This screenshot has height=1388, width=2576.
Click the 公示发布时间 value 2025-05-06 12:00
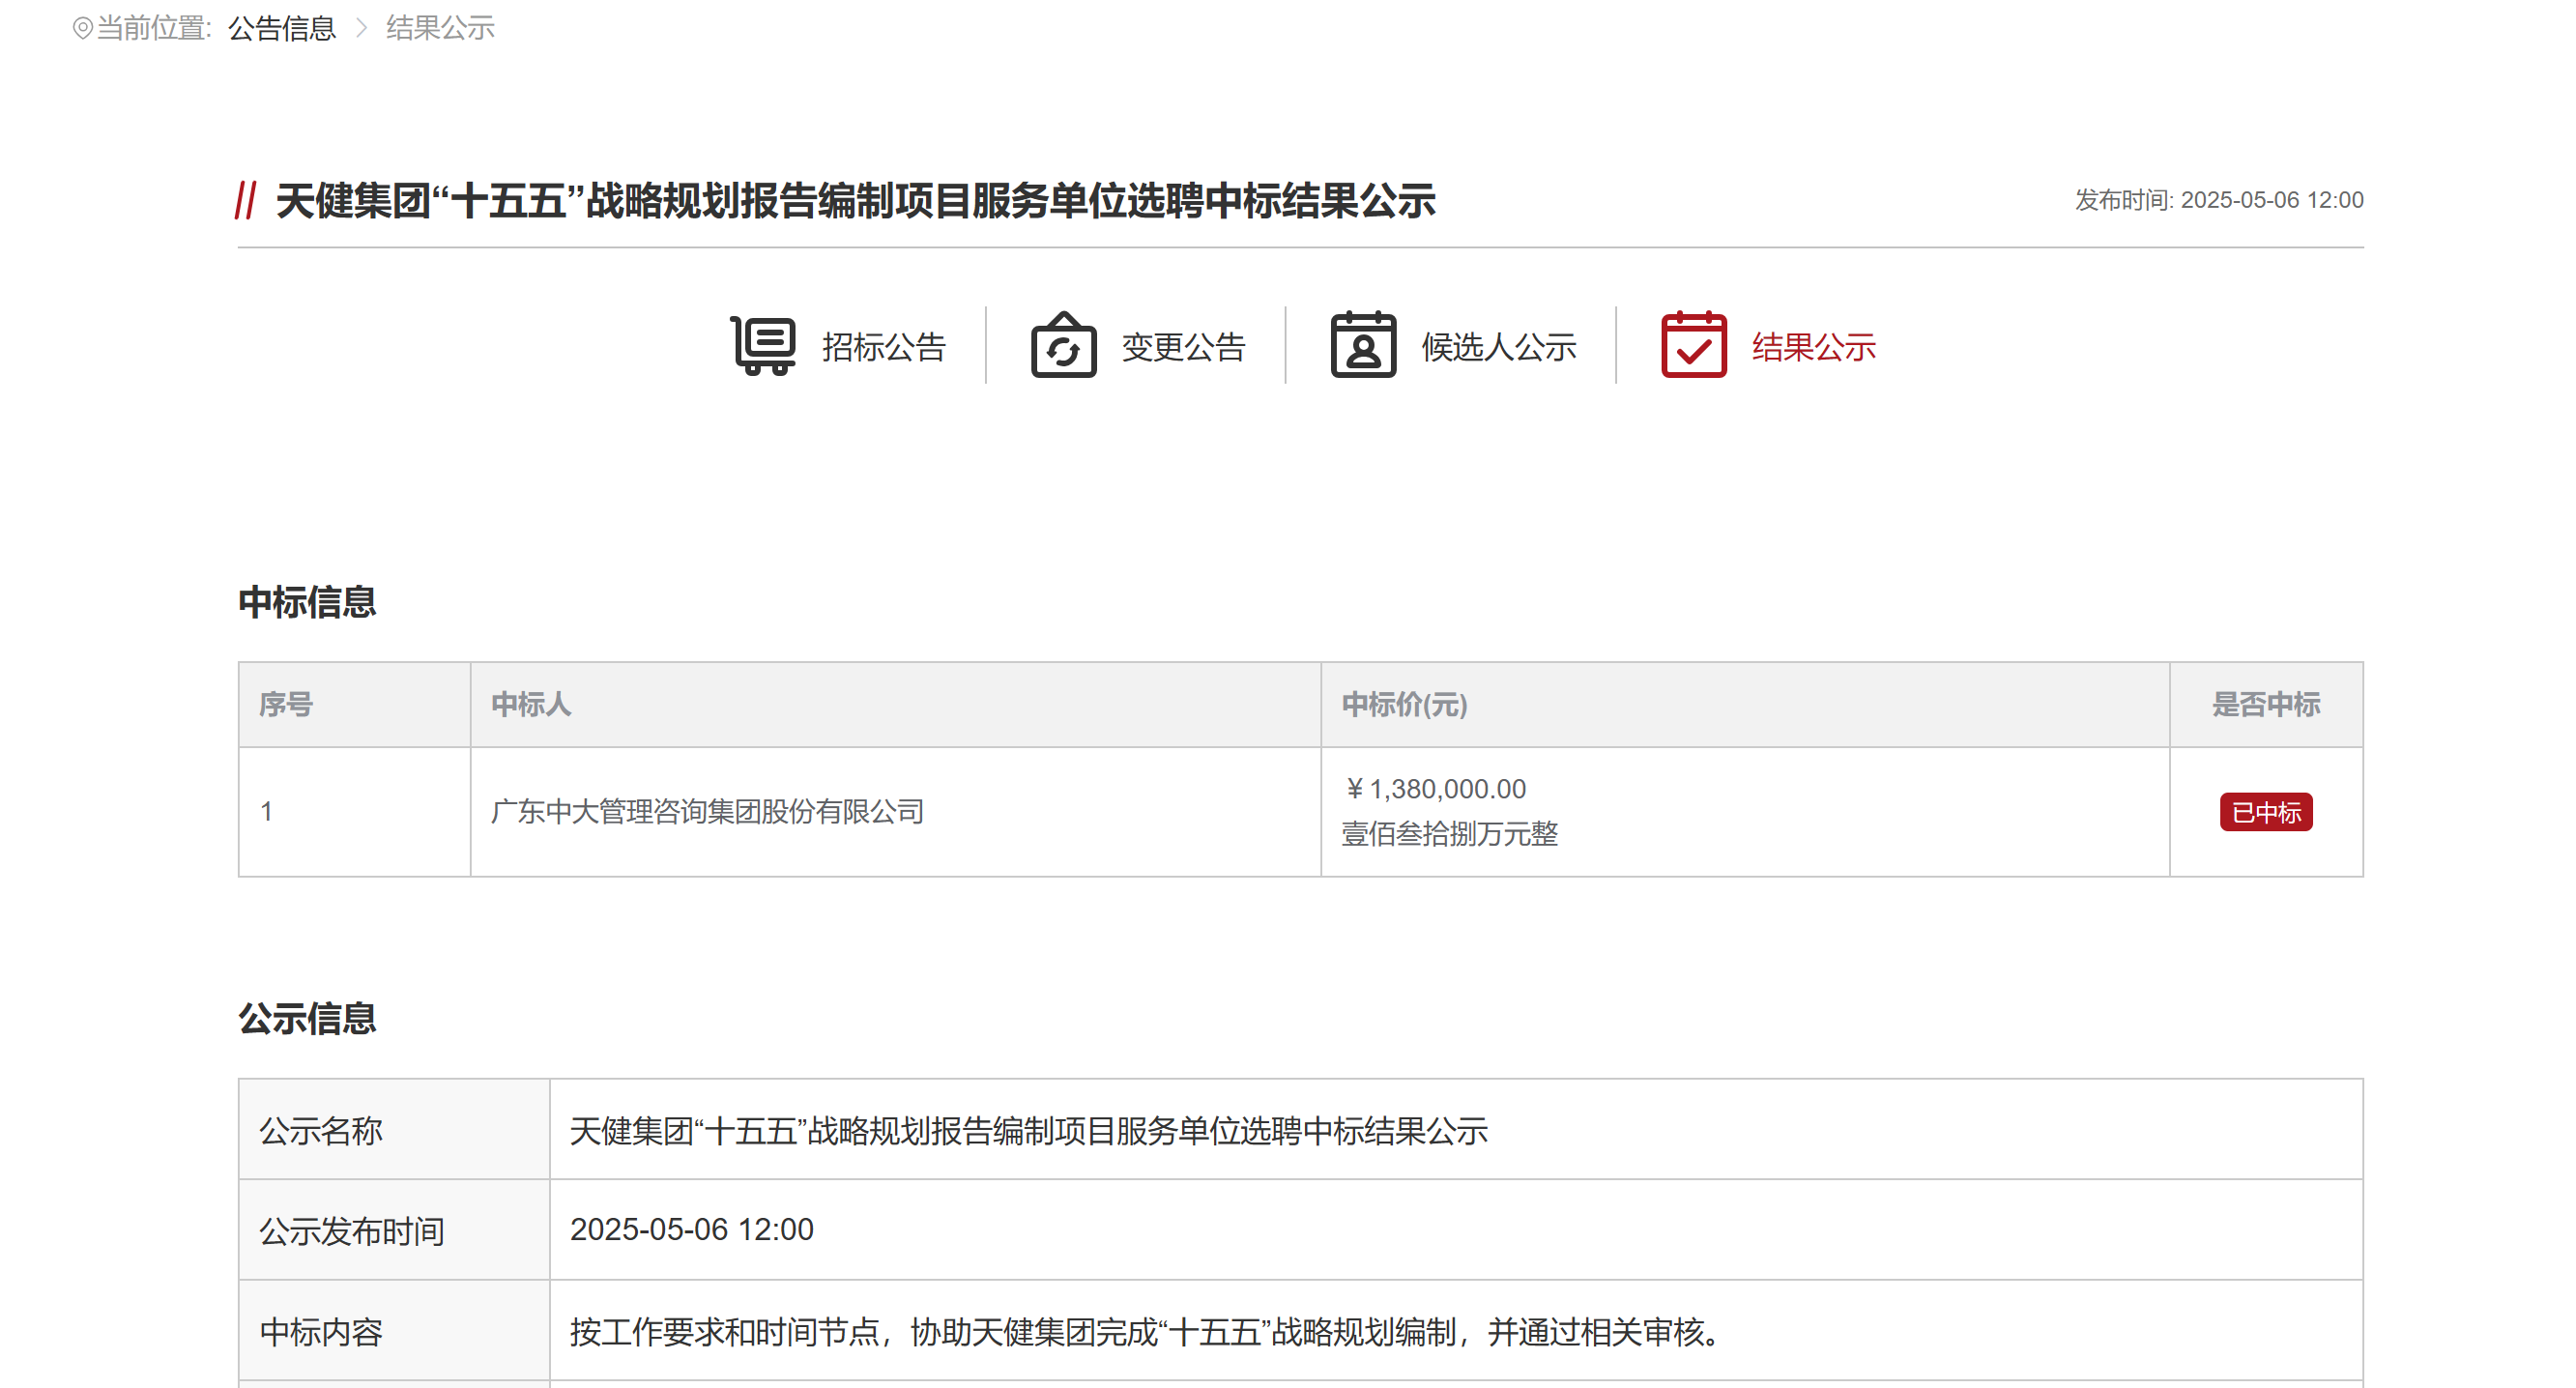point(691,1229)
